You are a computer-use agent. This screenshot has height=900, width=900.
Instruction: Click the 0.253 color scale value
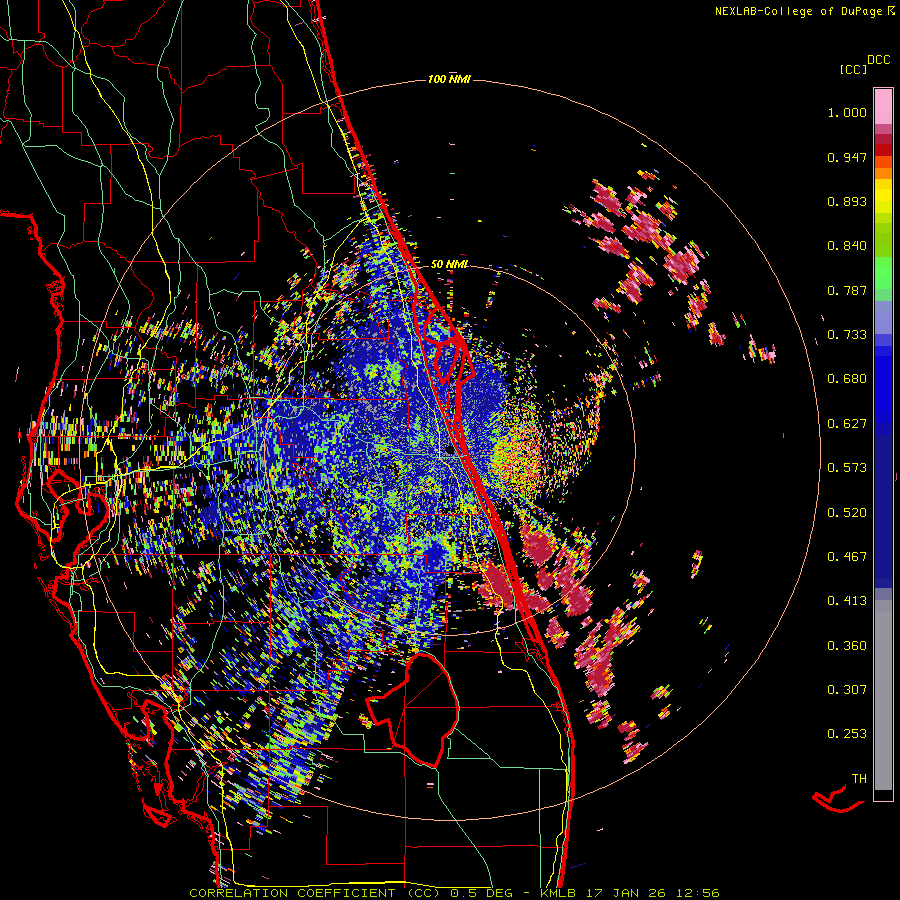pos(847,734)
